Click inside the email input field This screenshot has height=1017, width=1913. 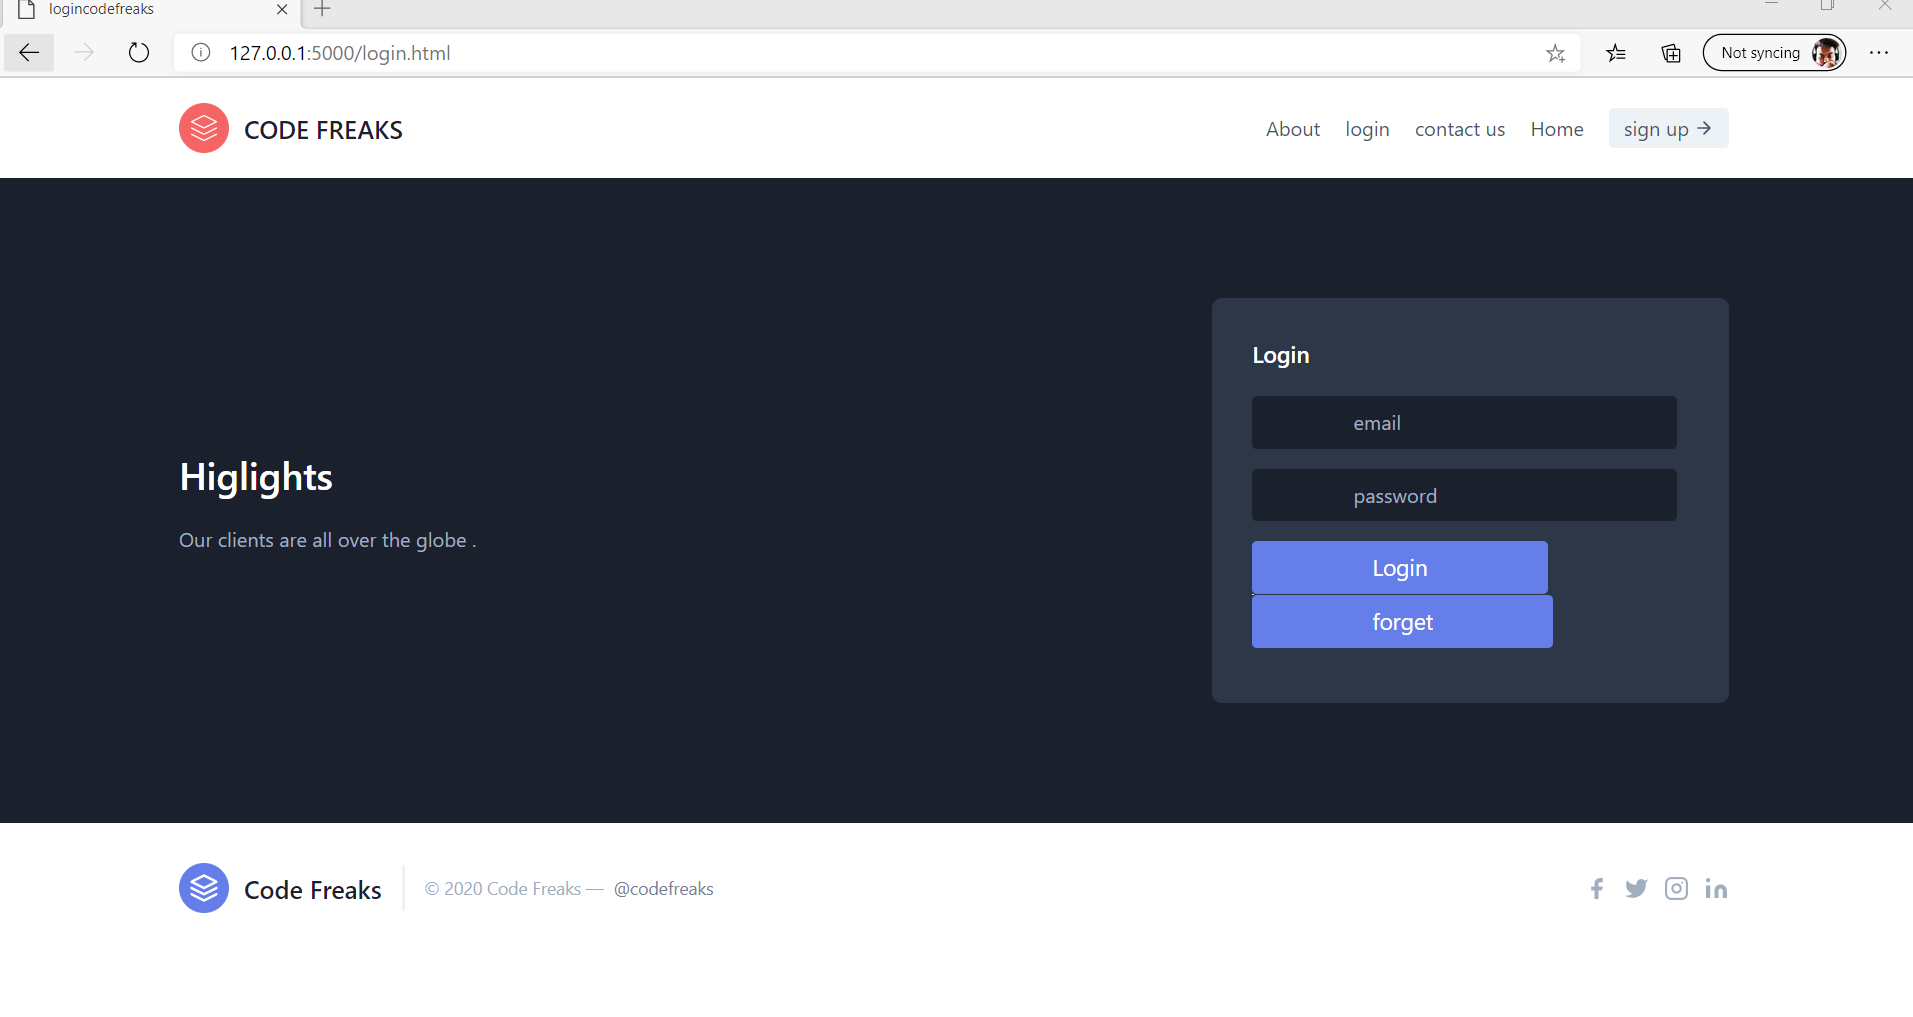[1463, 422]
